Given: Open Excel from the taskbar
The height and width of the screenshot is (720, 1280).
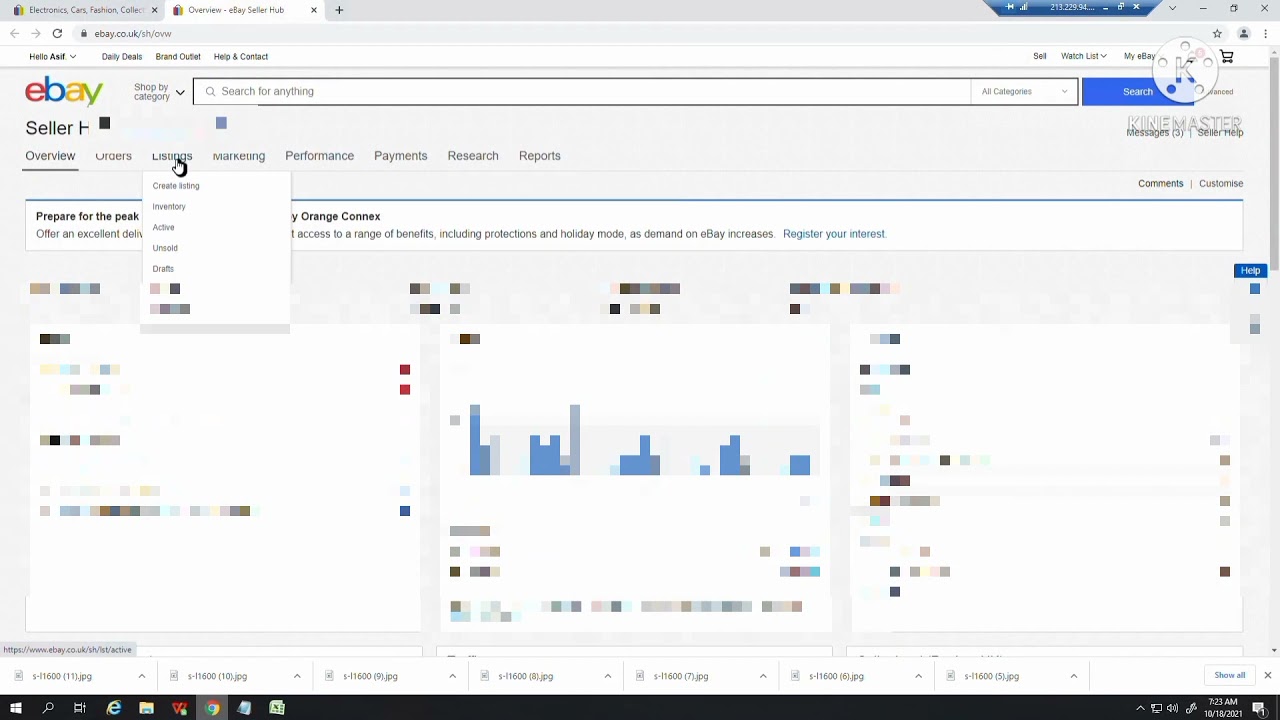Looking at the screenshot, I should [277, 708].
